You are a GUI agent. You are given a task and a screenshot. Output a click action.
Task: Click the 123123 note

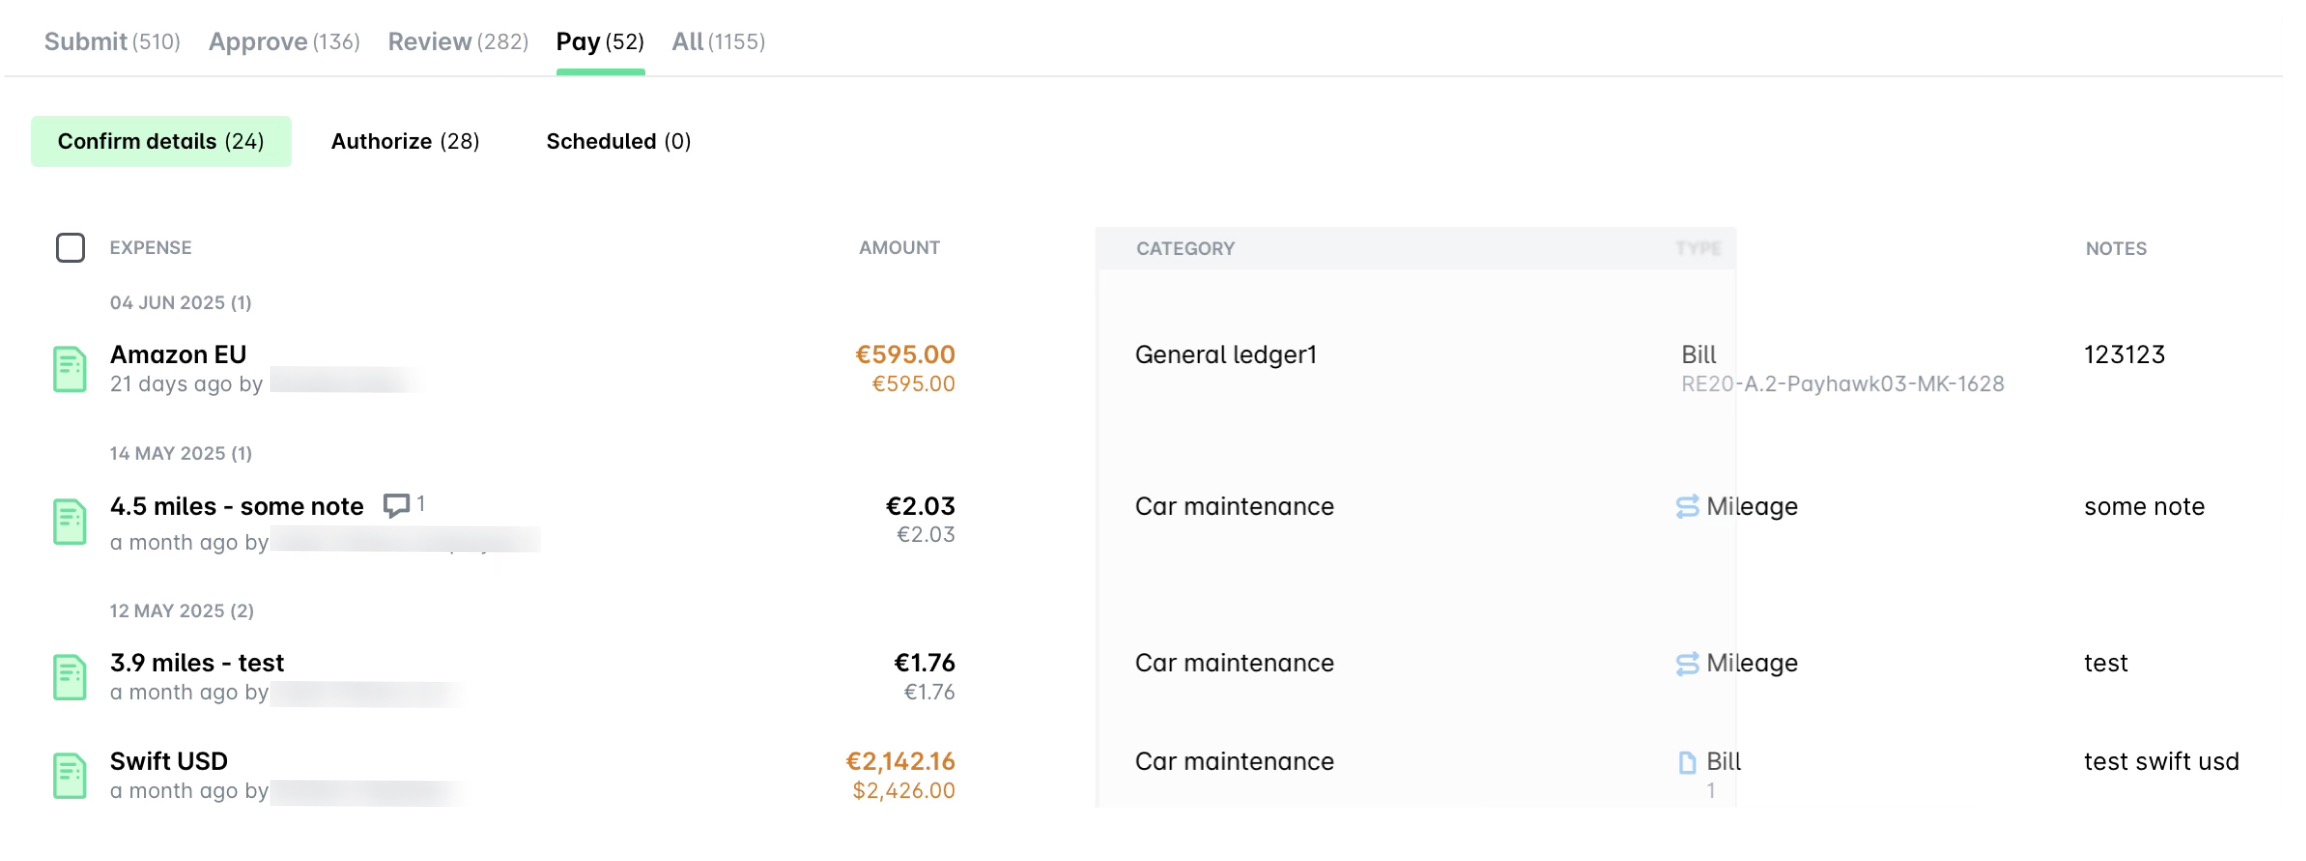(x=2124, y=355)
